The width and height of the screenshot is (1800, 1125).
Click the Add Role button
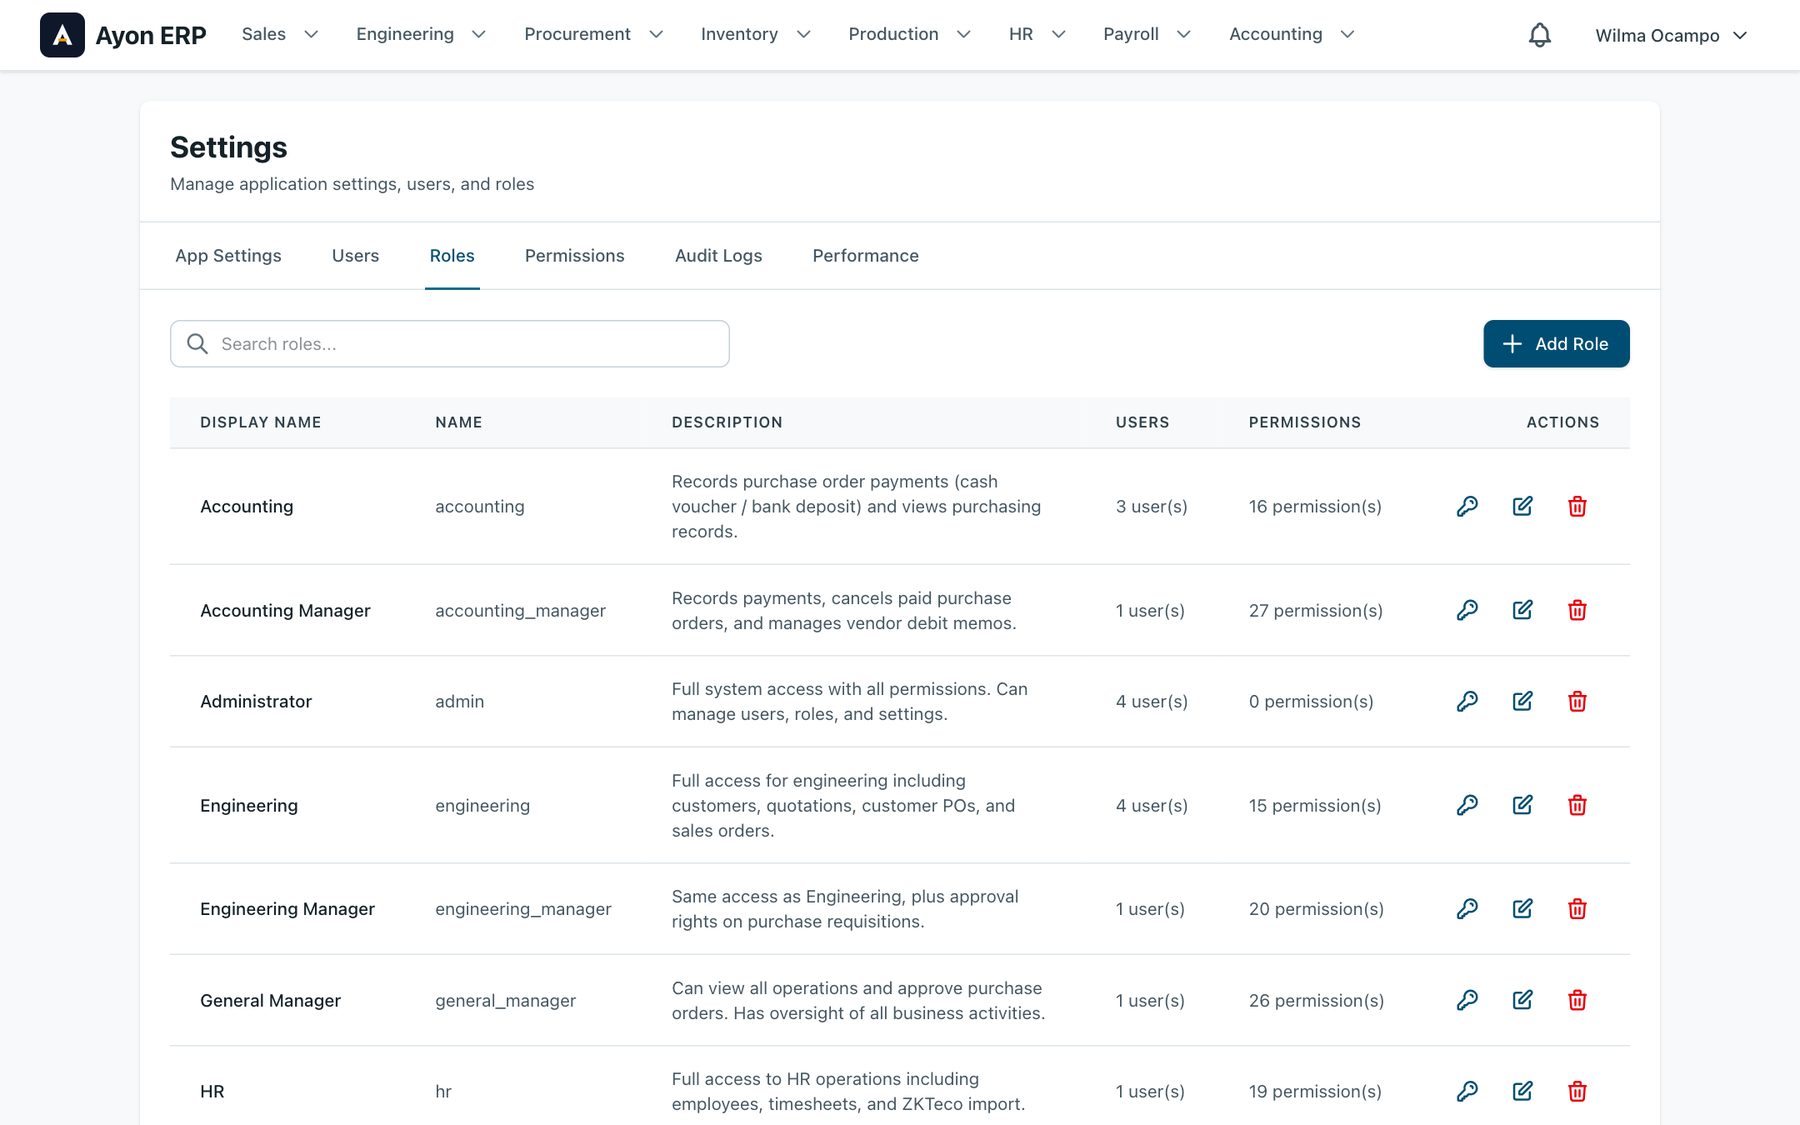(1556, 344)
